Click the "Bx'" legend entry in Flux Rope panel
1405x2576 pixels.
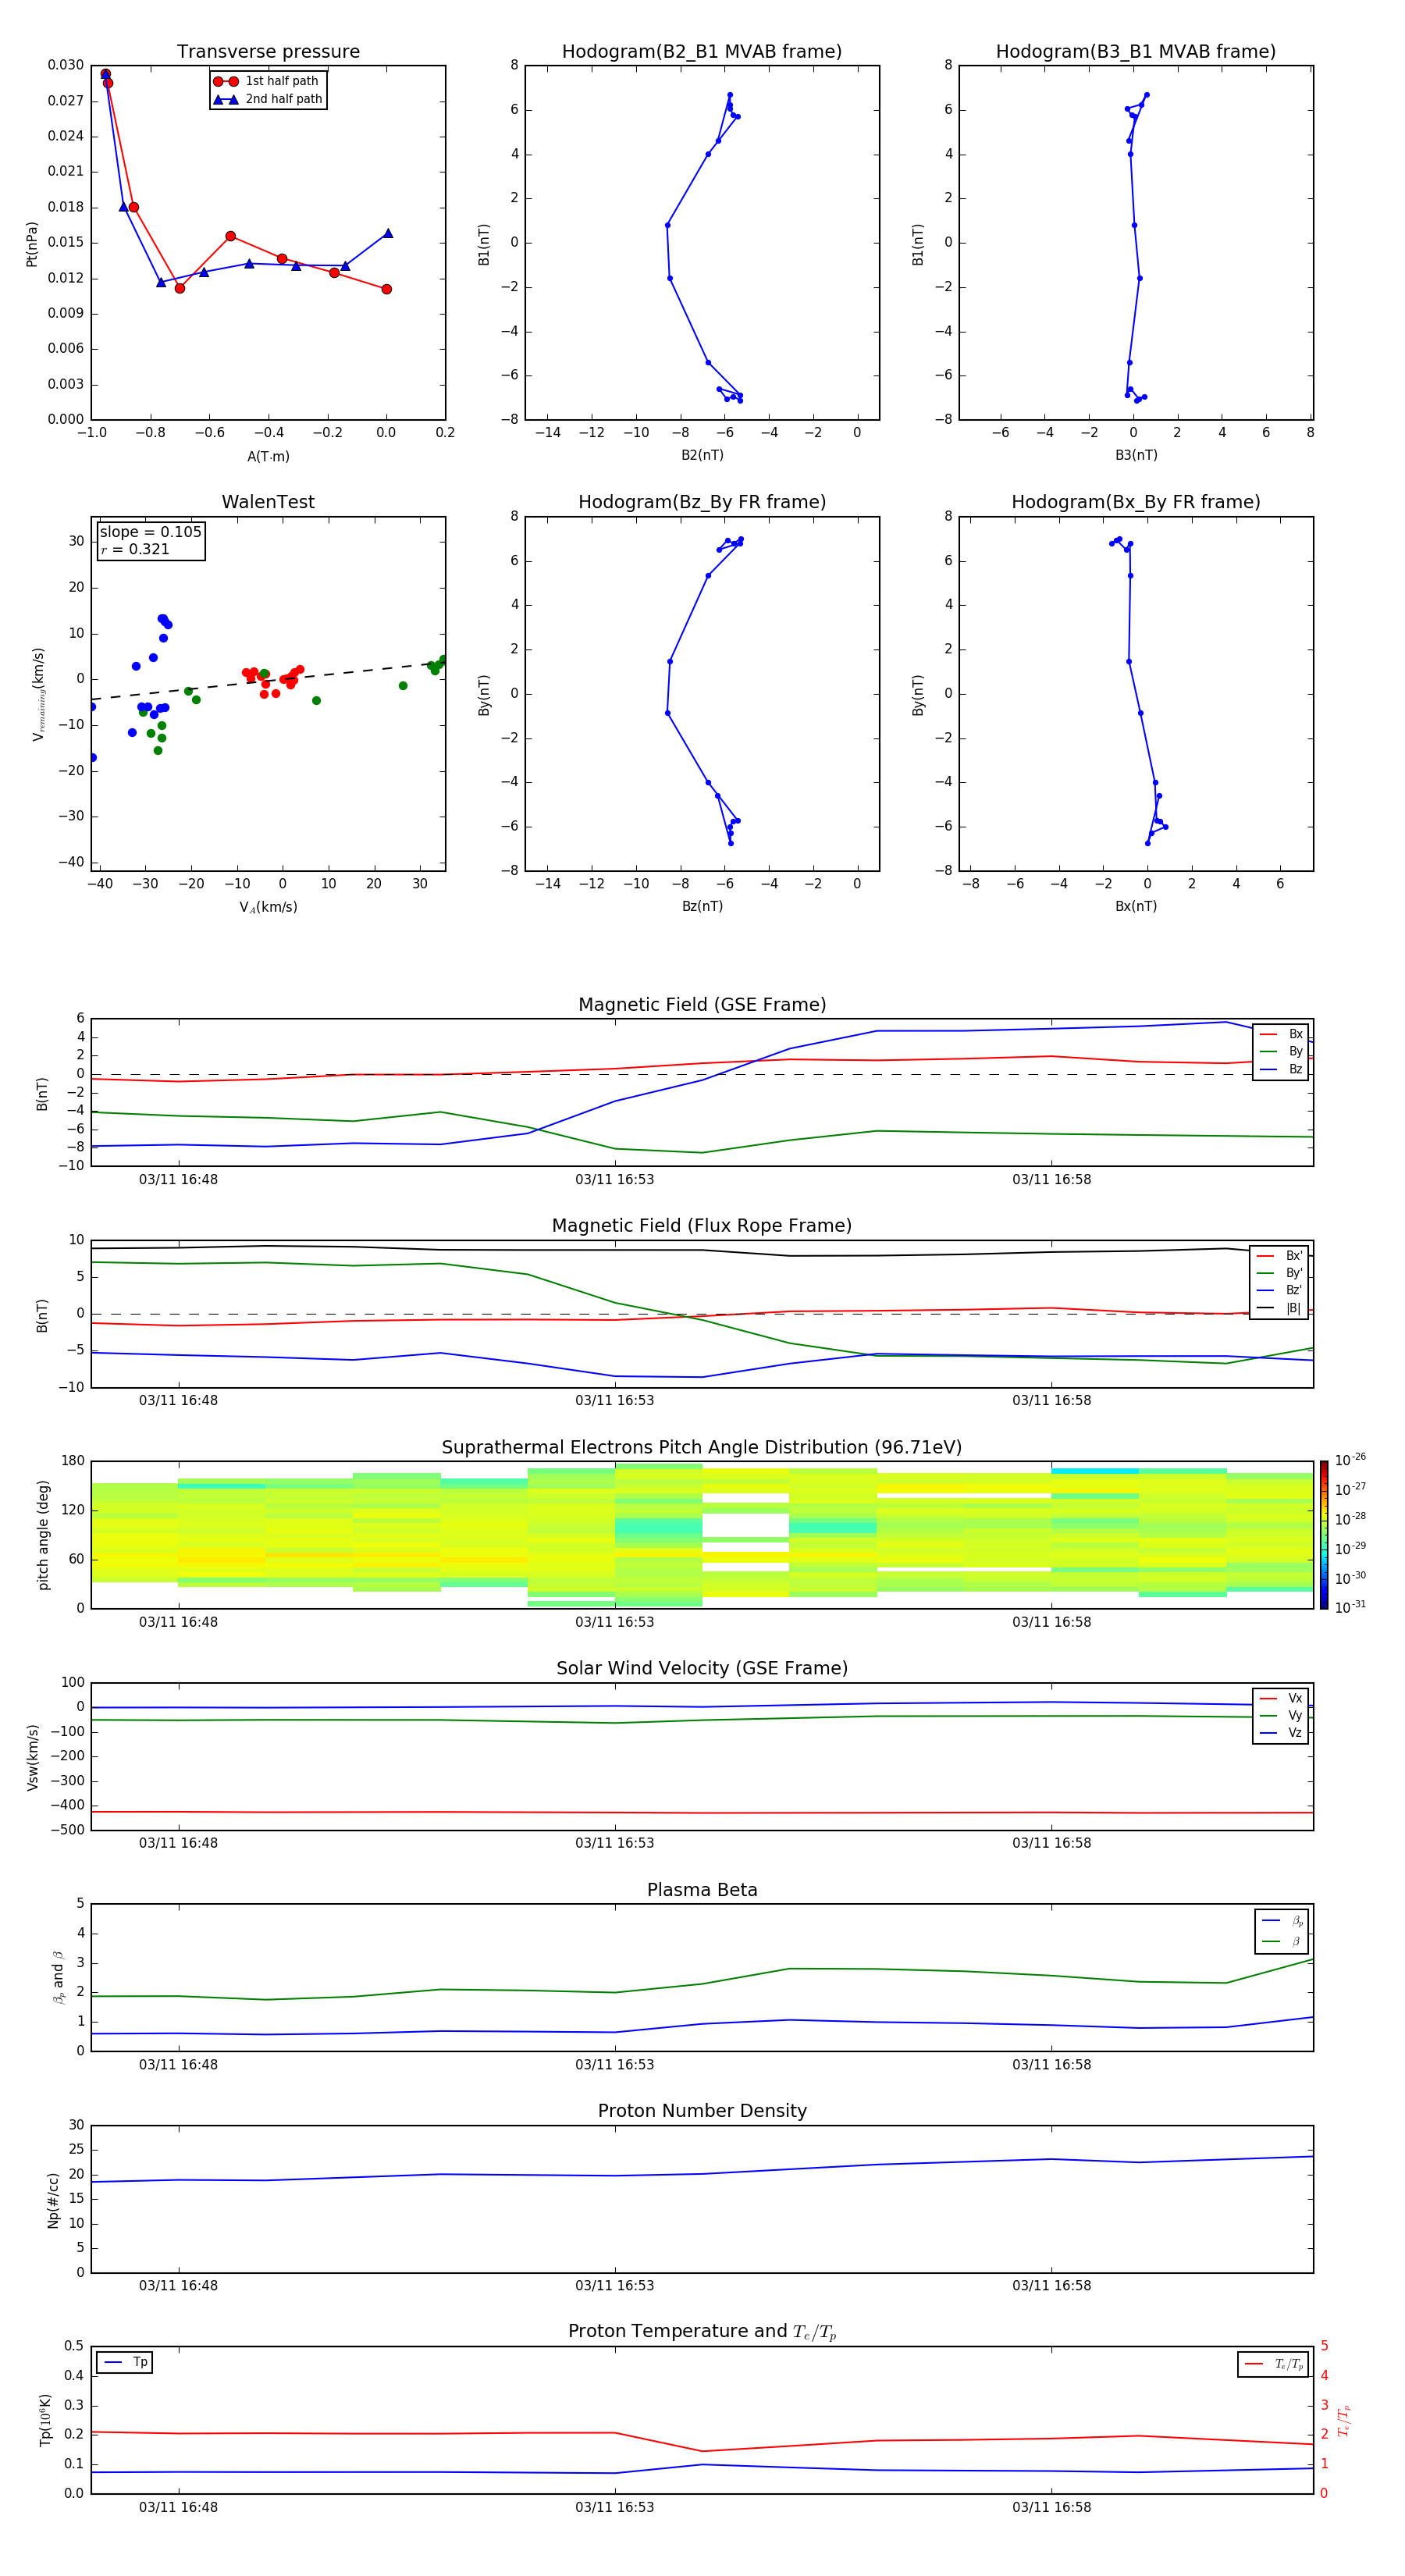pyautogui.click(x=1280, y=1256)
